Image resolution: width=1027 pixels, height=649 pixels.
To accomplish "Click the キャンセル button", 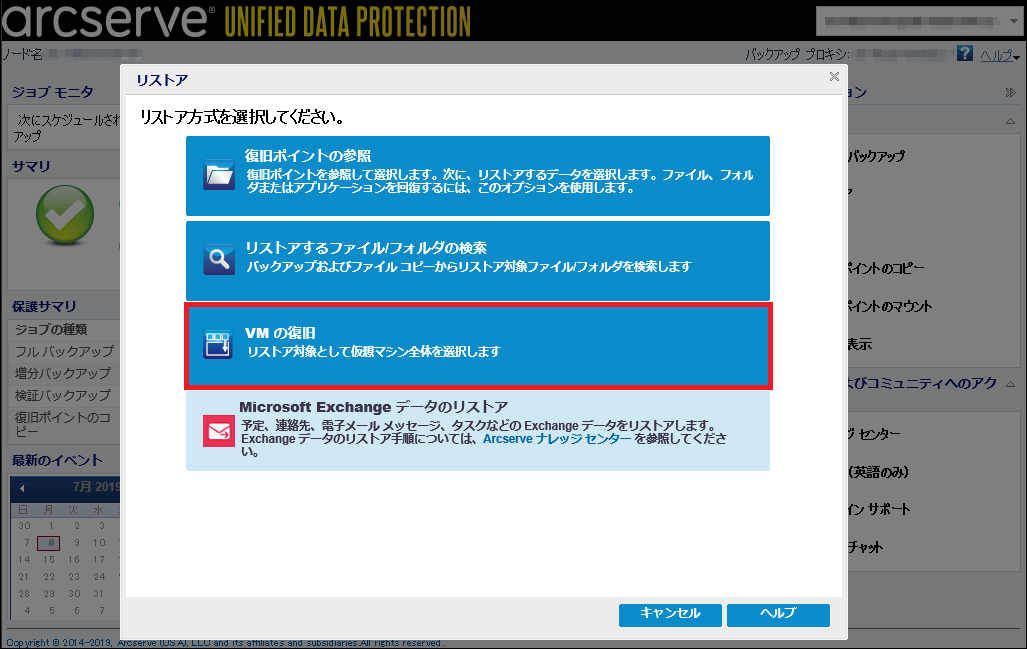I will 670,614.
